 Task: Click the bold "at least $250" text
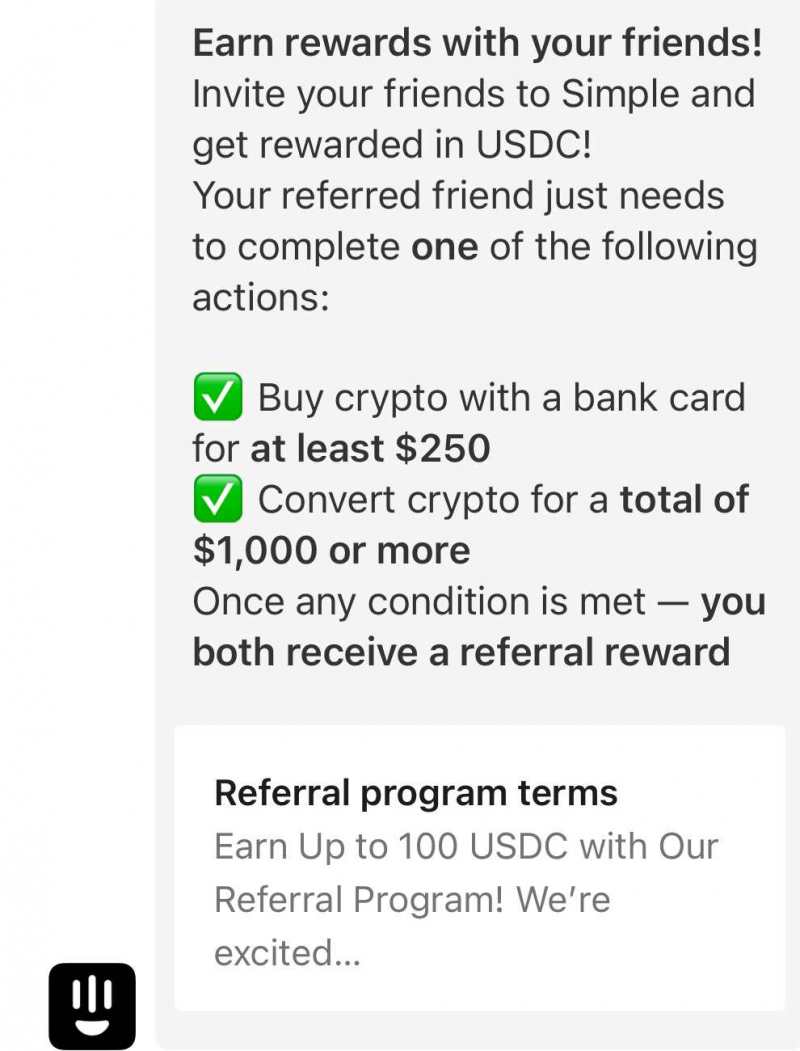pos(370,449)
